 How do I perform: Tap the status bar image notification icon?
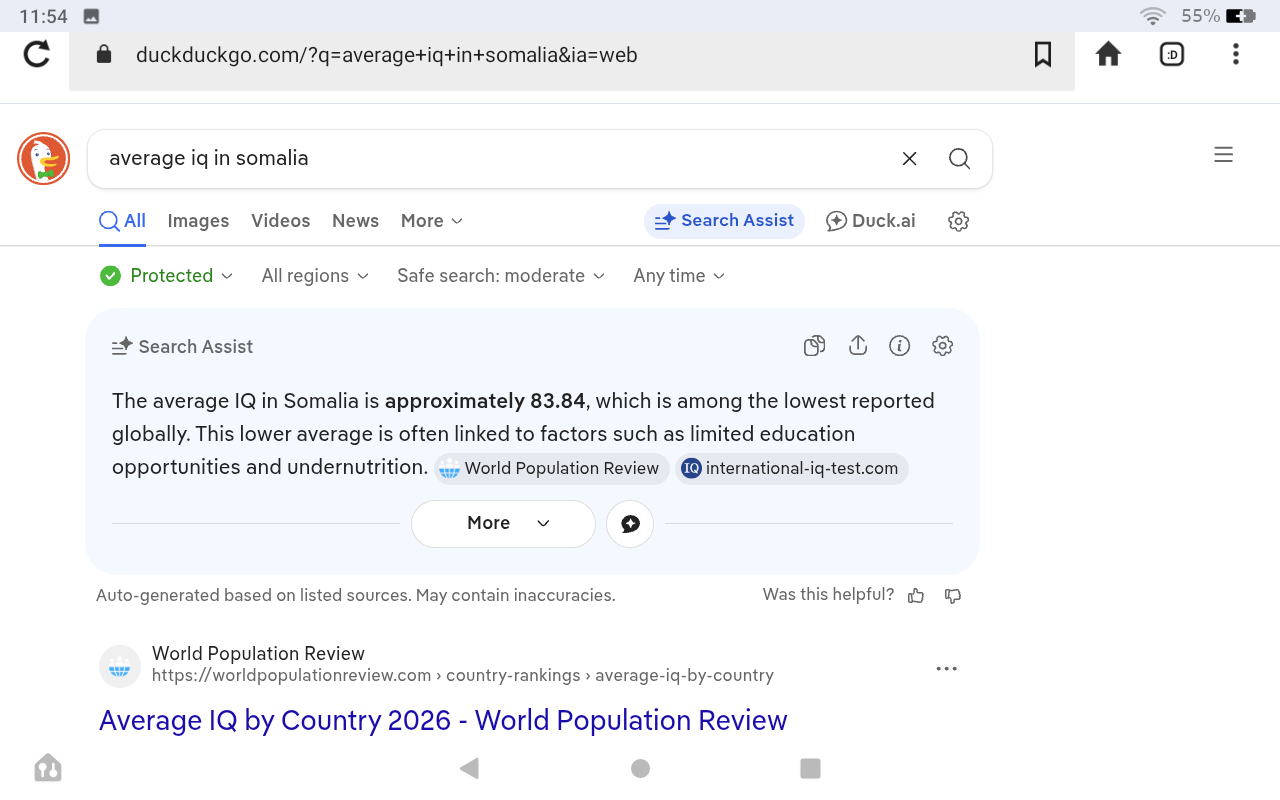click(x=91, y=16)
